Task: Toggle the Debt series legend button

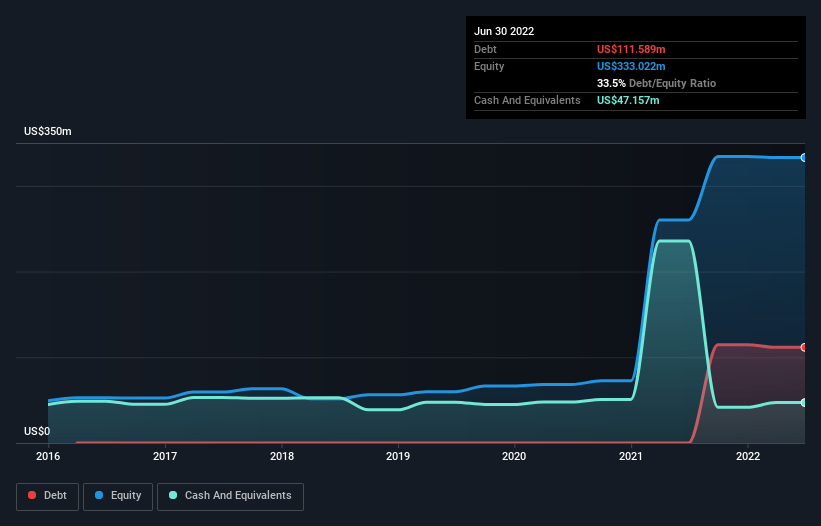Action: [x=48, y=496]
